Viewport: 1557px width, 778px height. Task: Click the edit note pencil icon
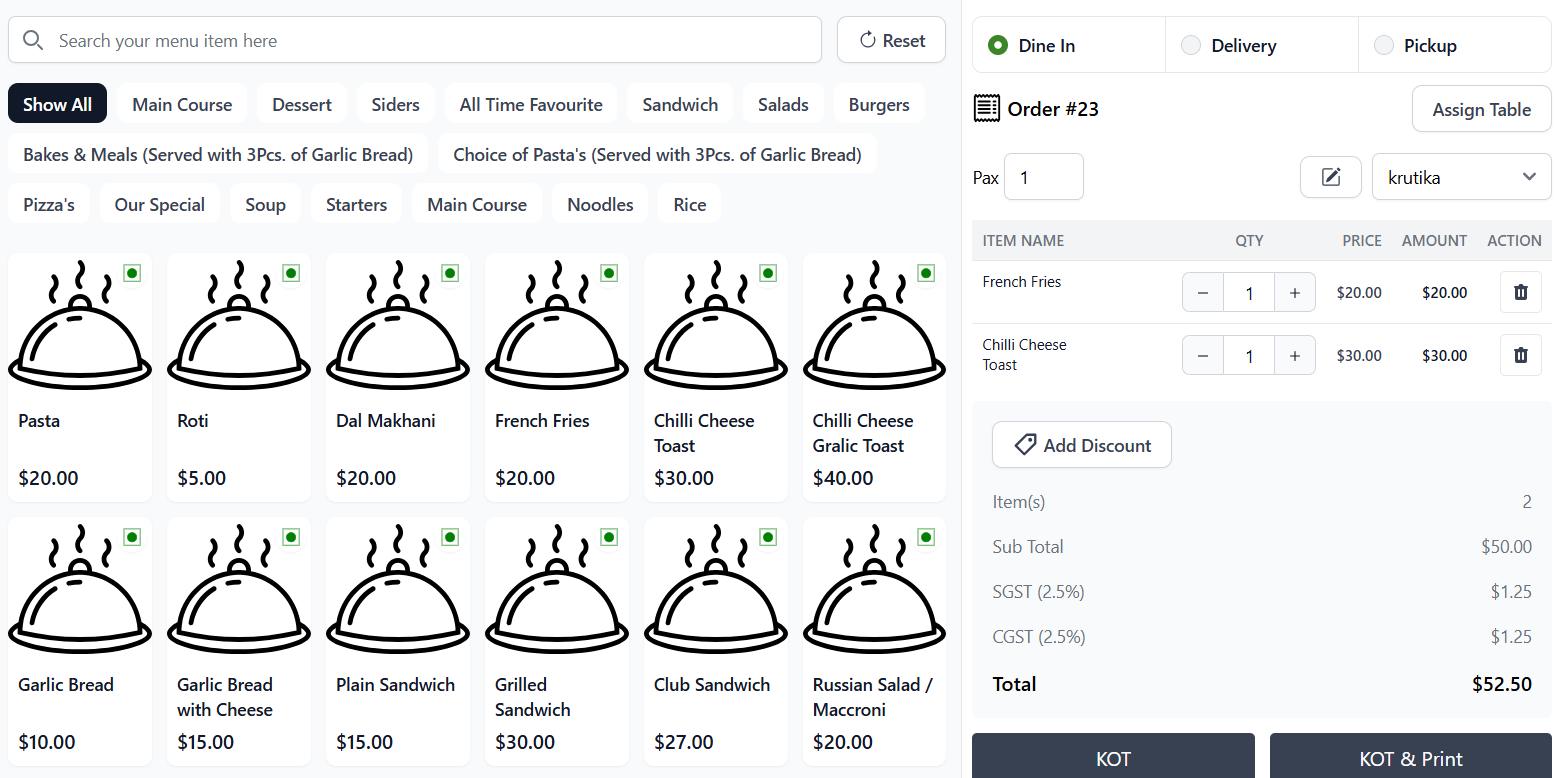pyautogui.click(x=1330, y=177)
